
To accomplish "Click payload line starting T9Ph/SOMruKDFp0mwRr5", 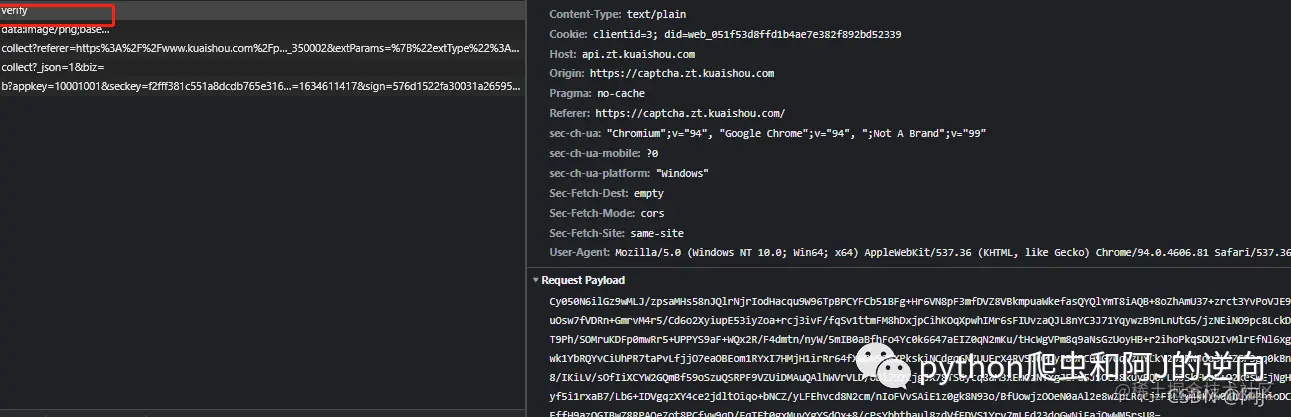I will pyautogui.click(x=920, y=339).
